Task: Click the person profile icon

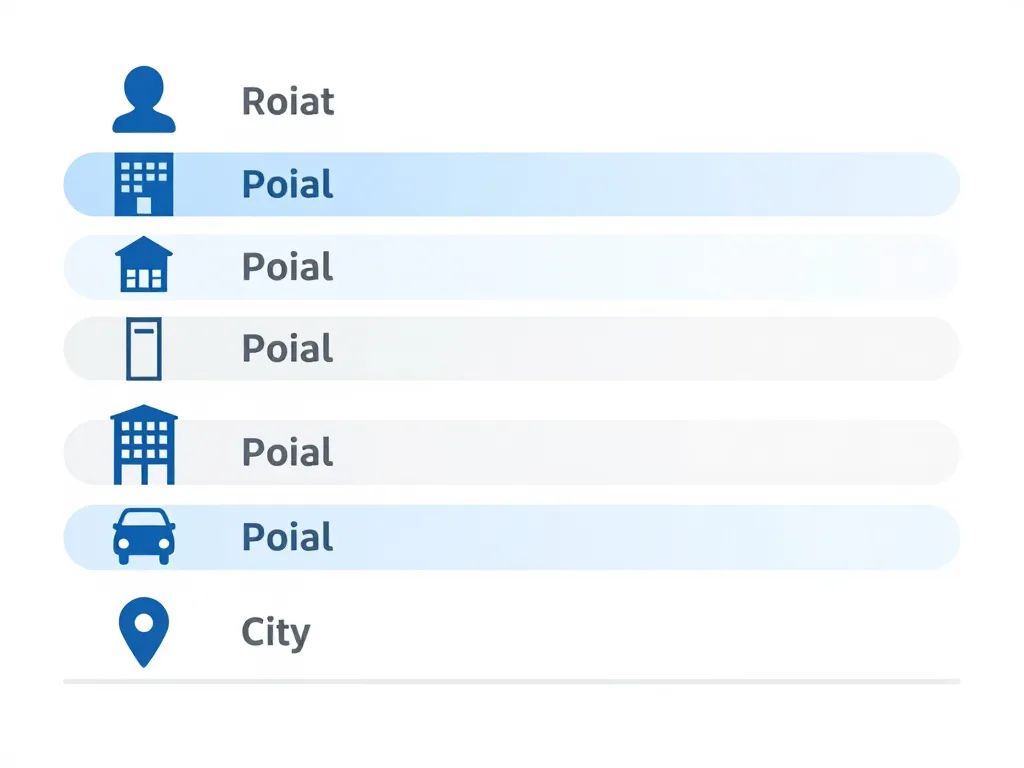Action: [144, 100]
